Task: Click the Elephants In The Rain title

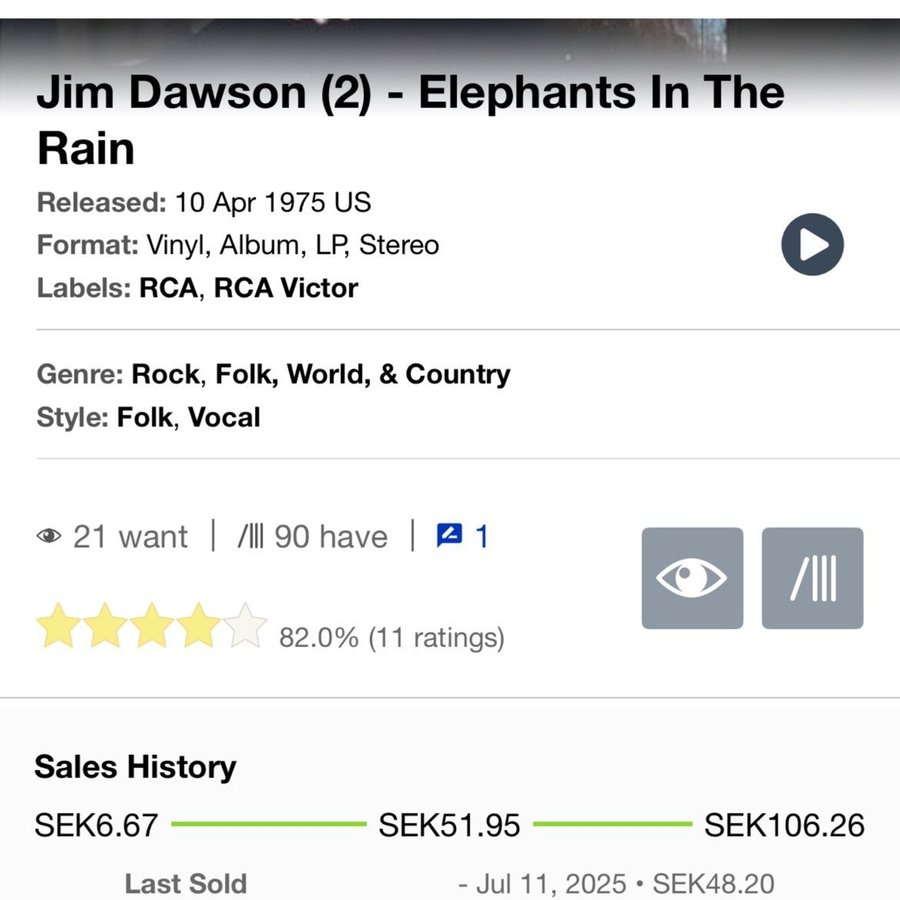Action: tap(410, 120)
